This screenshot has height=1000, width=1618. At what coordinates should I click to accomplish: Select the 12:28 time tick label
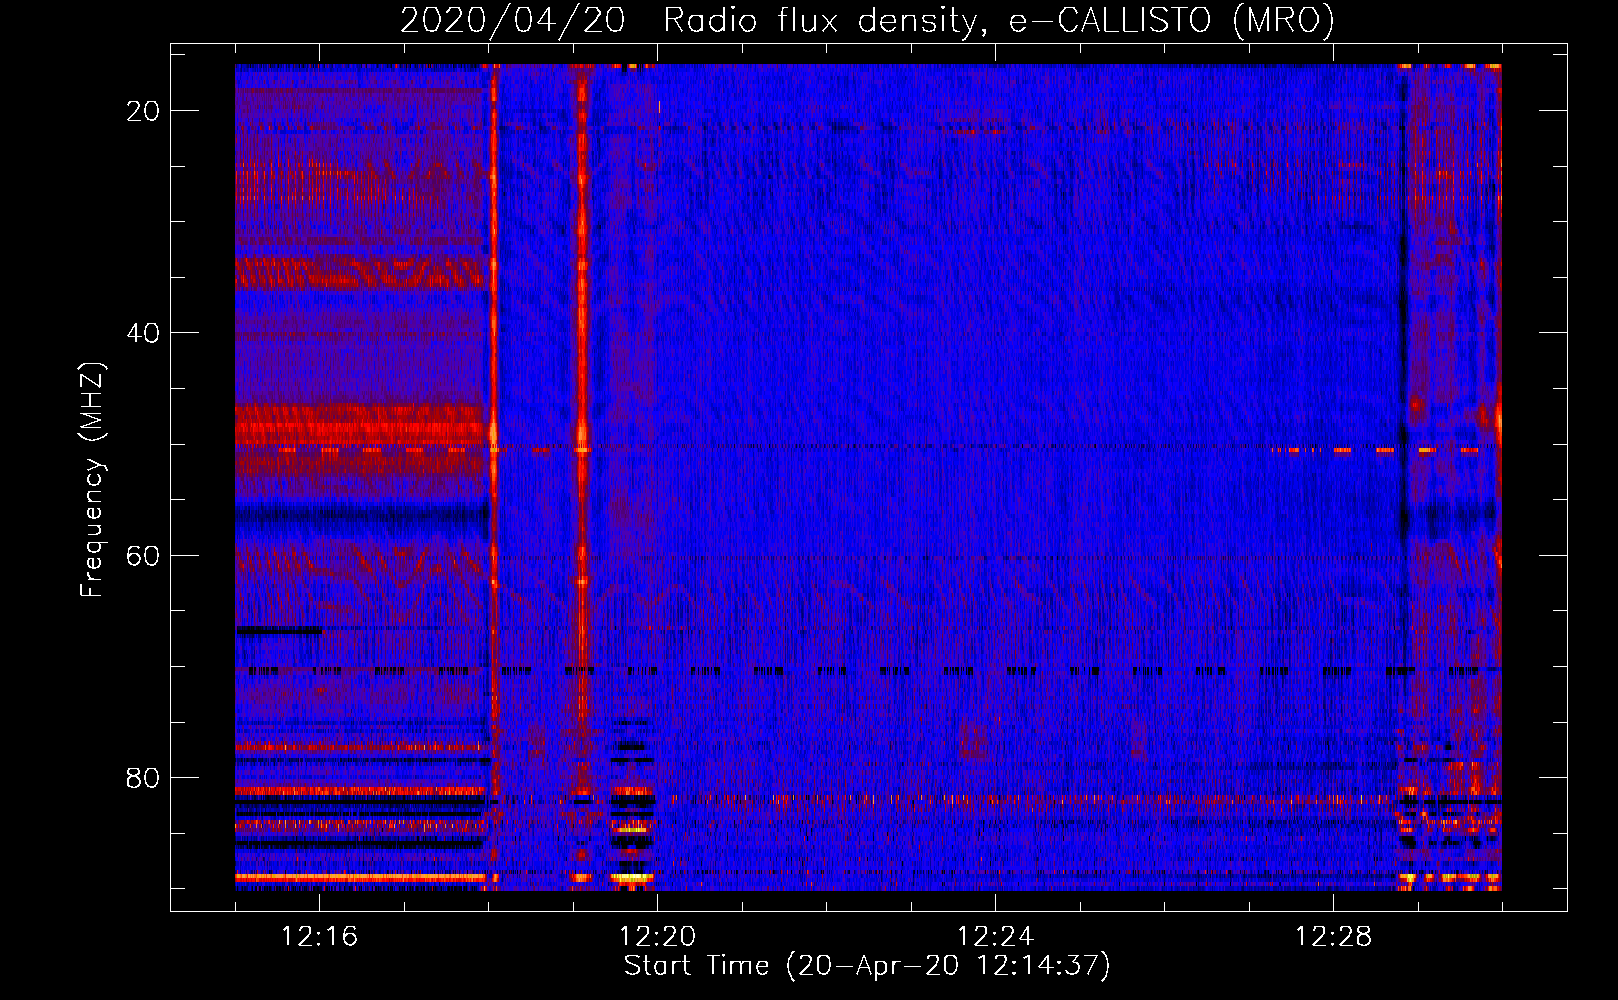[1333, 937]
